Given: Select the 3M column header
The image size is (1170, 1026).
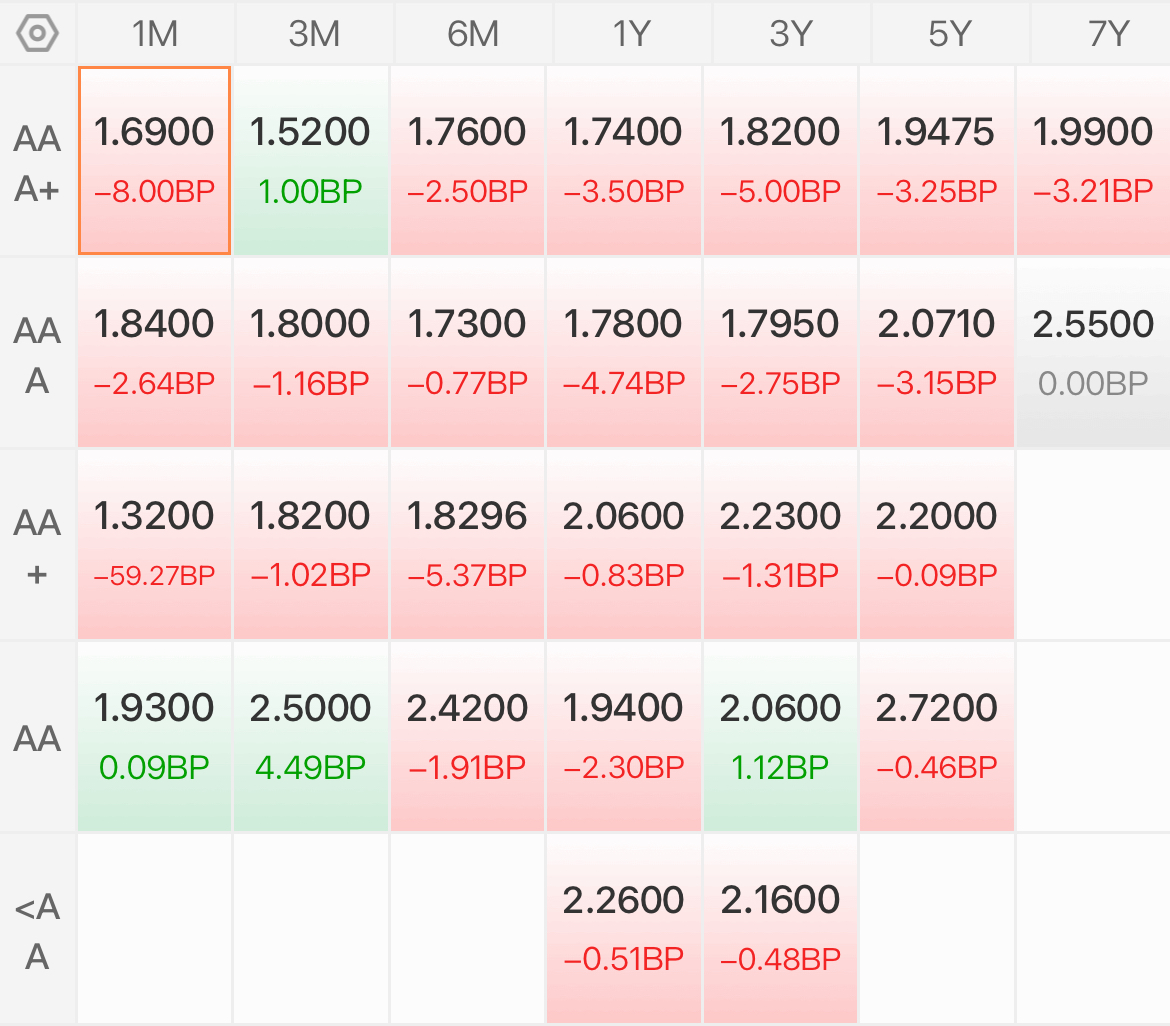Looking at the screenshot, I should (x=314, y=34).
